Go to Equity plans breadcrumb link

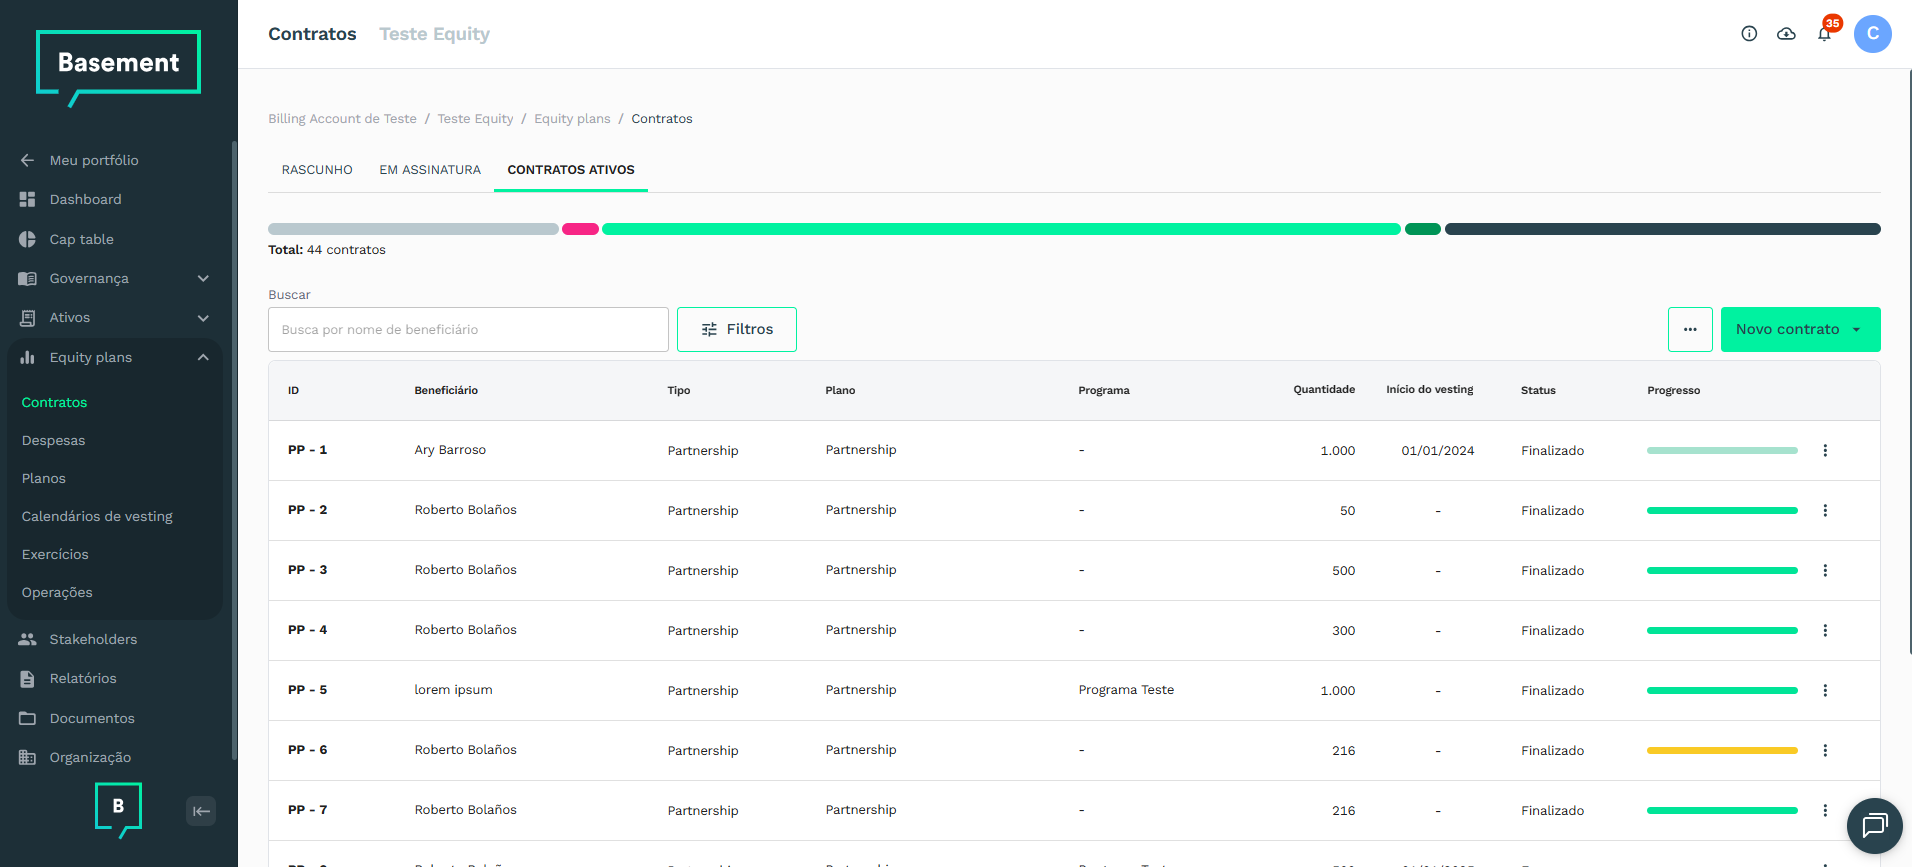click(572, 119)
